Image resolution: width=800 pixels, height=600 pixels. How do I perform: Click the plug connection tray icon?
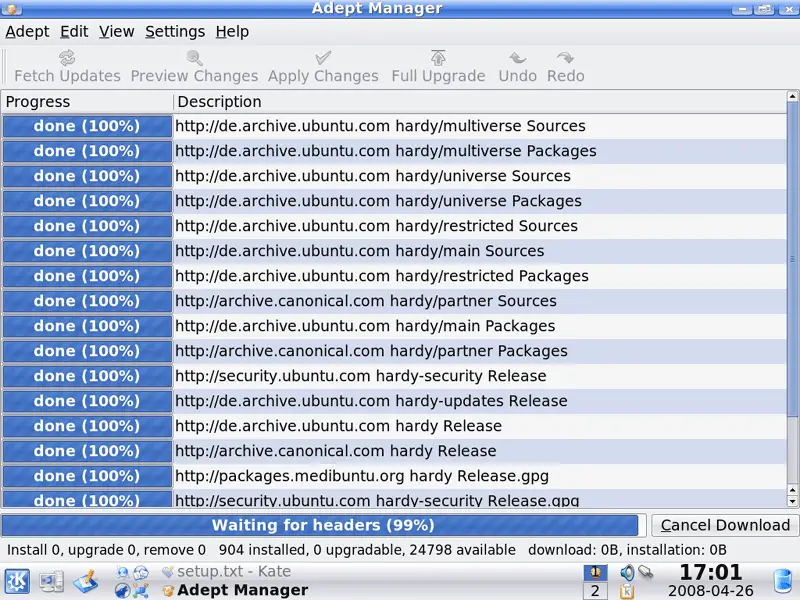[x=645, y=572]
